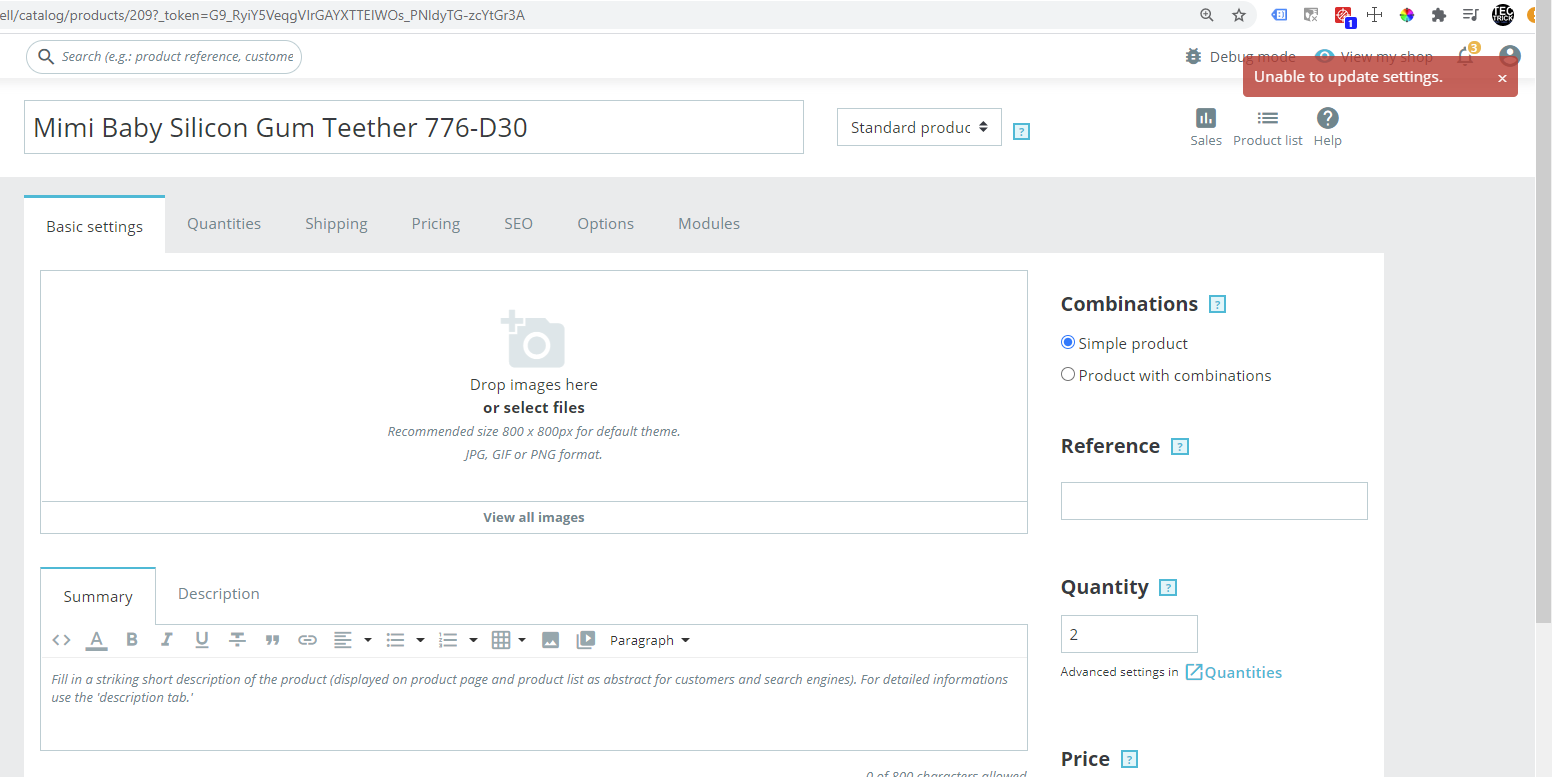Image resolution: width=1552 pixels, height=777 pixels.
Task: Click the Price help icon
Action: point(1129,759)
